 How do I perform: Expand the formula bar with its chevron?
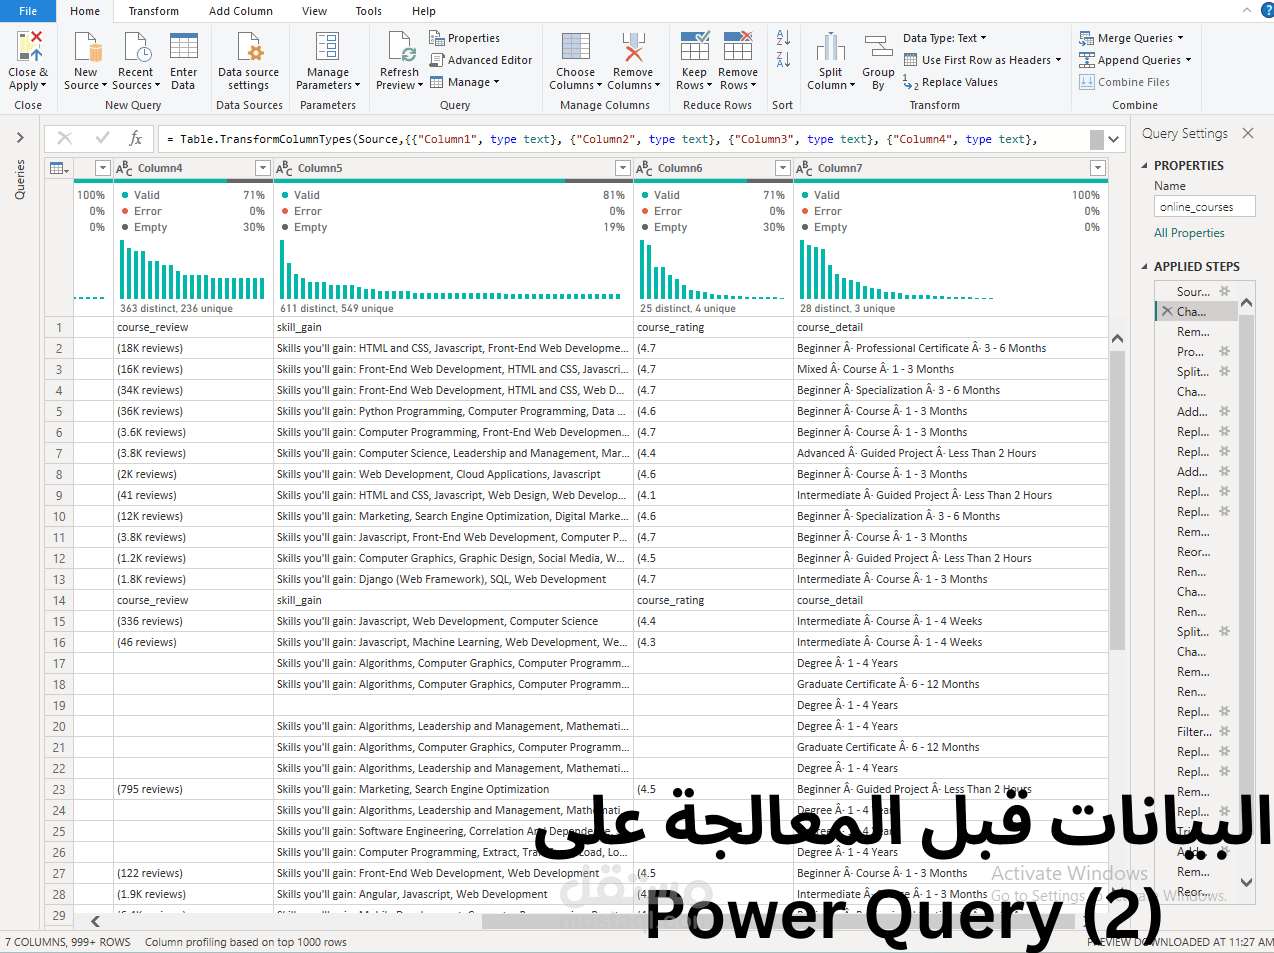1115,139
